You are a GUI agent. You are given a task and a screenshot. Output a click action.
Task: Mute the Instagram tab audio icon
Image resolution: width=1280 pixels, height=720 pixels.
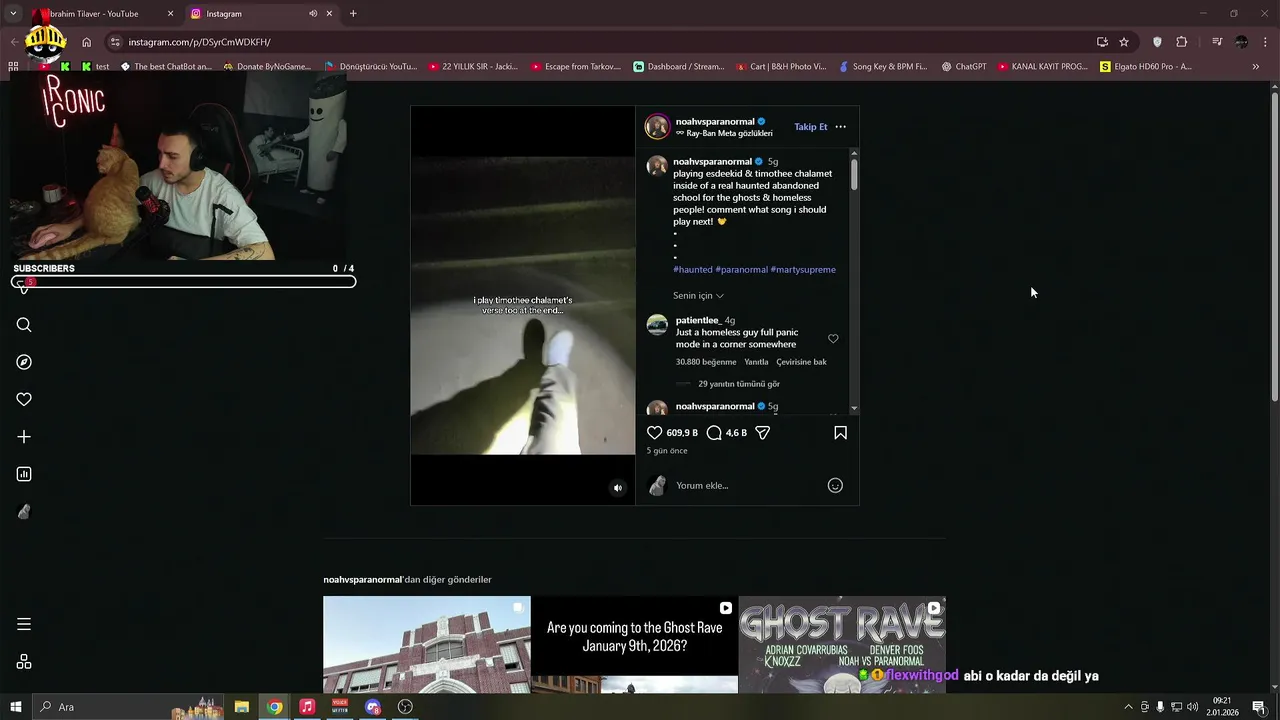click(313, 14)
